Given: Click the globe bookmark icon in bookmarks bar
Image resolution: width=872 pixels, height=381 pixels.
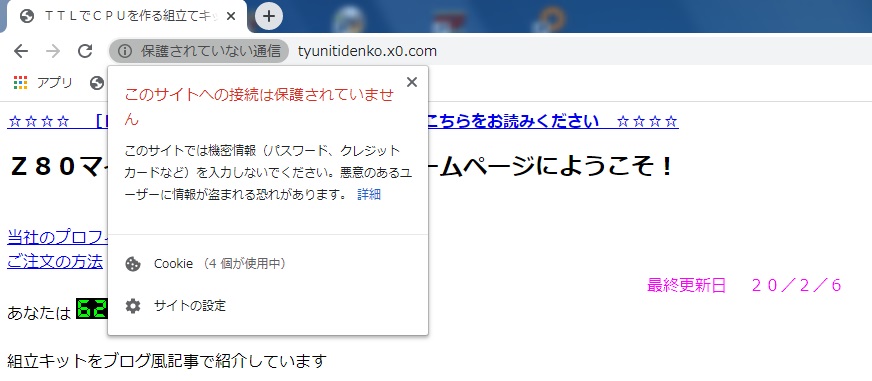Looking at the screenshot, I should point(97,83).
